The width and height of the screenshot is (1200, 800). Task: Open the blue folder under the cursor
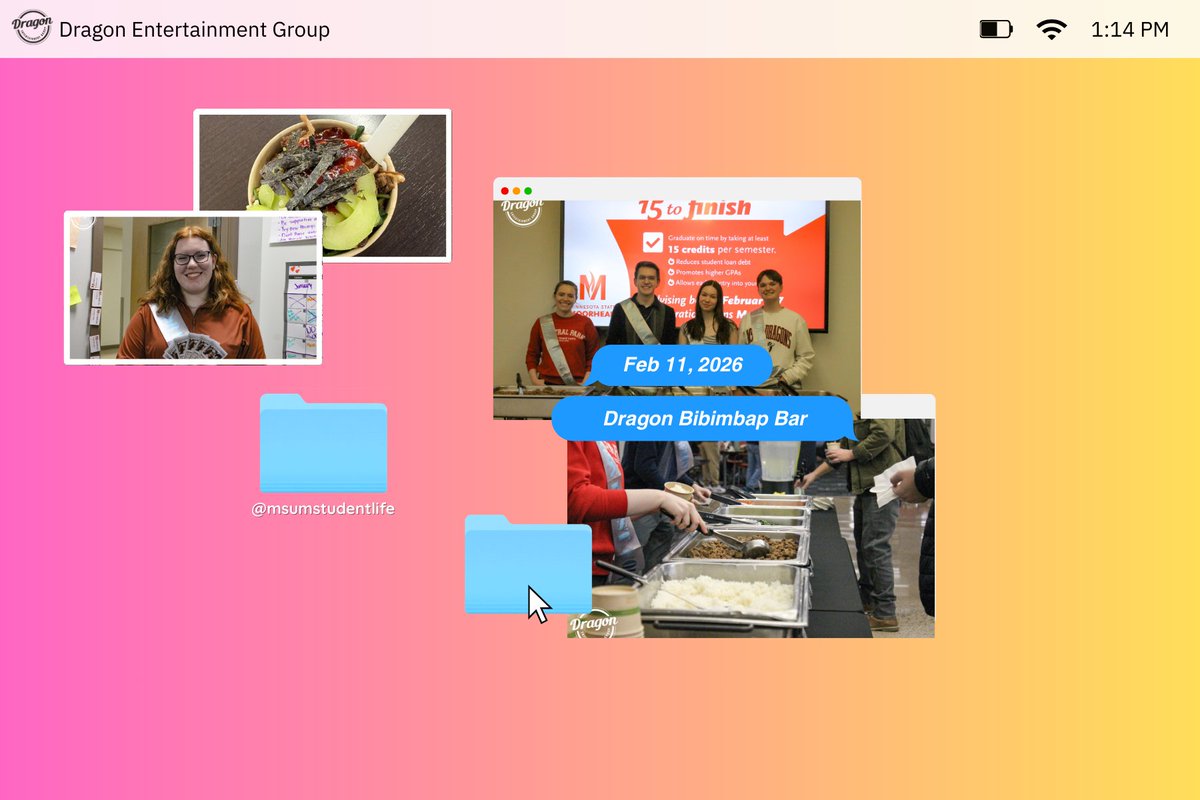pos(528,564)
